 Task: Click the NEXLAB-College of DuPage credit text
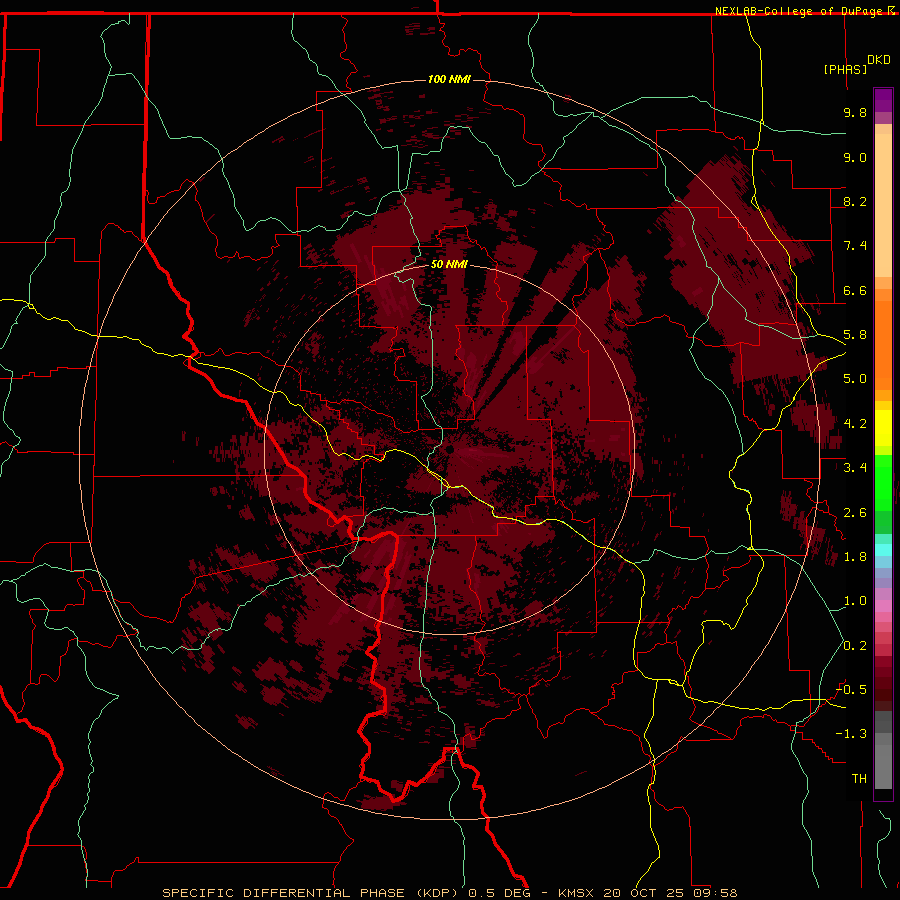(798, 11)
